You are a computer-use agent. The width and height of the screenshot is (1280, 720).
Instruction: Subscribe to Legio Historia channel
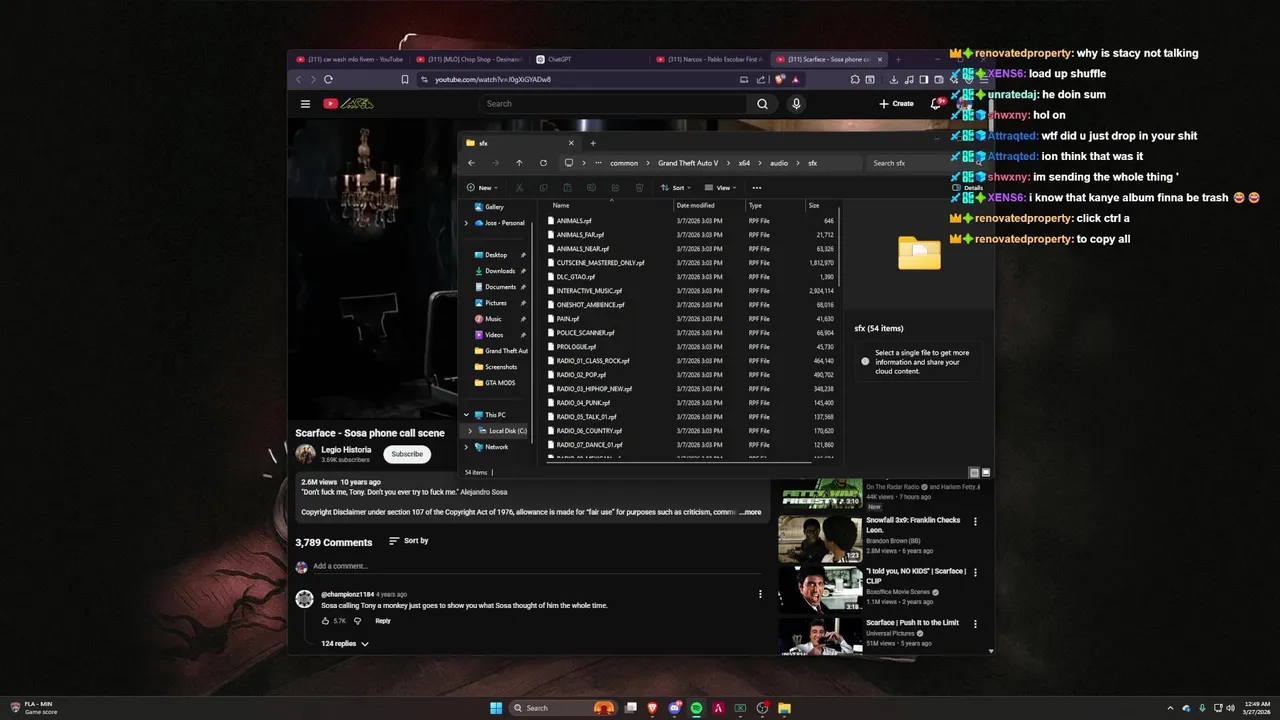pos(406,454)
